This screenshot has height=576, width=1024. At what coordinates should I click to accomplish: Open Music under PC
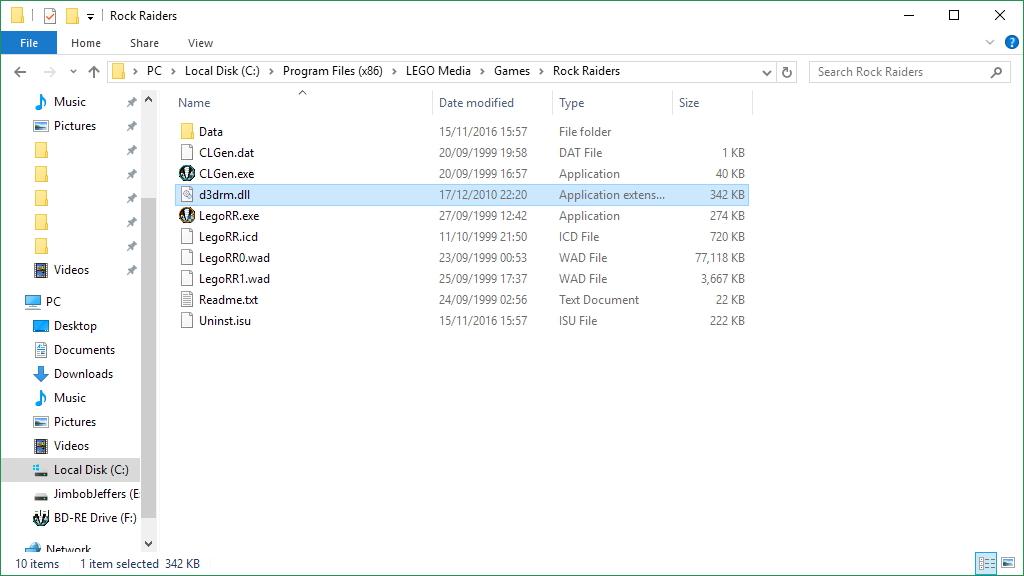click(x=70, y=398)
